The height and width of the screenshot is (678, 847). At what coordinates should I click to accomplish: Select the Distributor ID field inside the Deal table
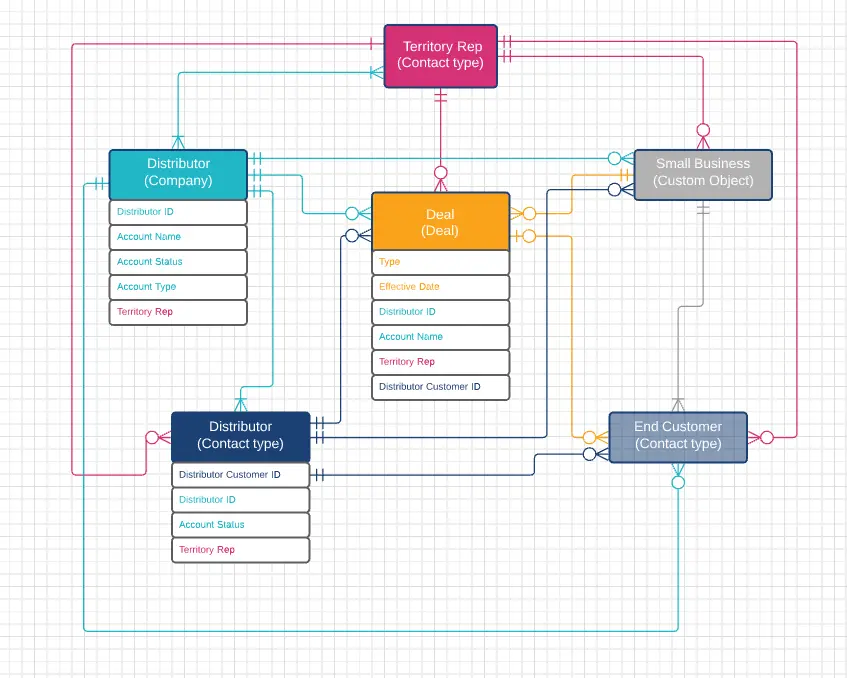440,312
